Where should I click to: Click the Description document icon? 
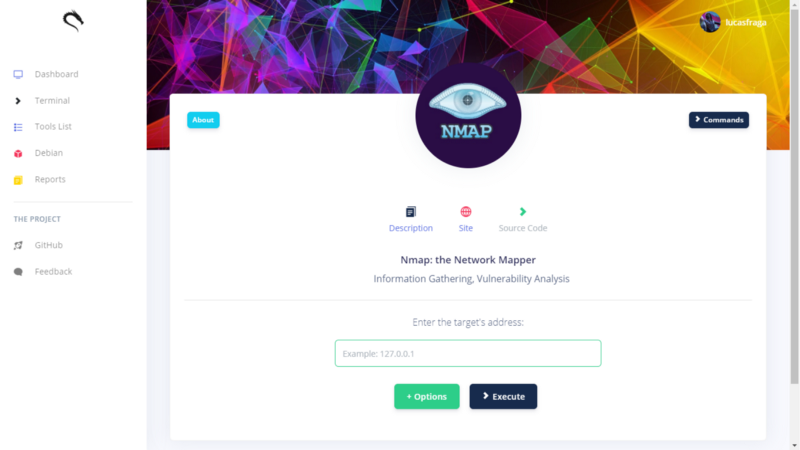[411, 212]
